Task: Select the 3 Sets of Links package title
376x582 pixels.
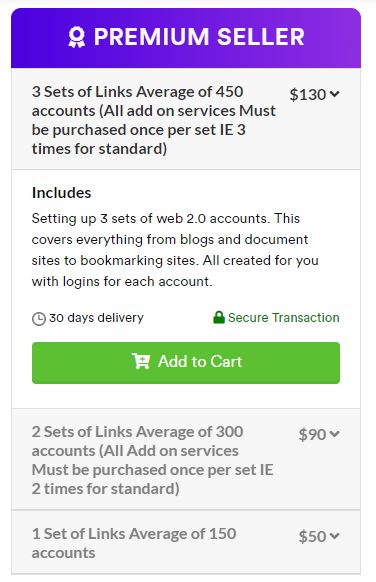Action: (x=154, y=120)
